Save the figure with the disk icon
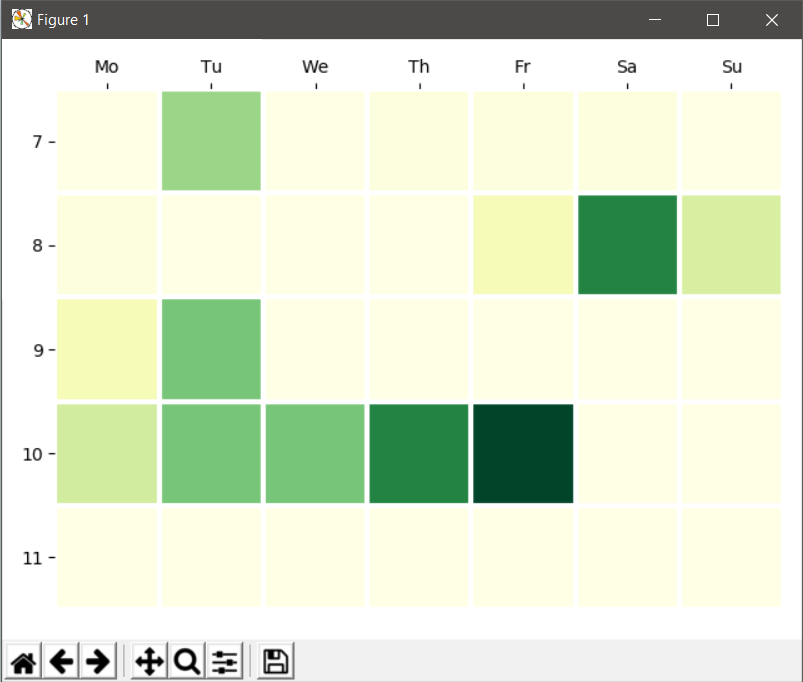 (273, 661)
